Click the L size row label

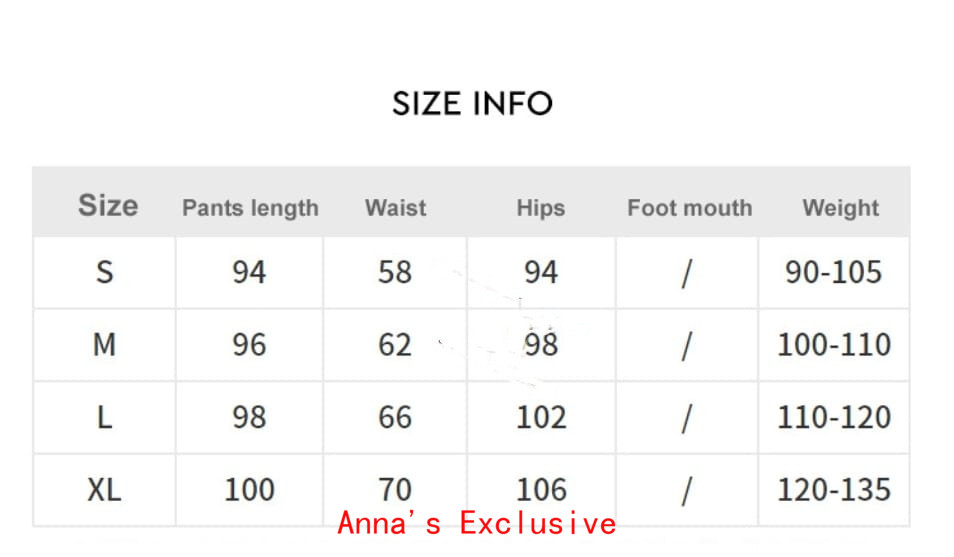105,417
